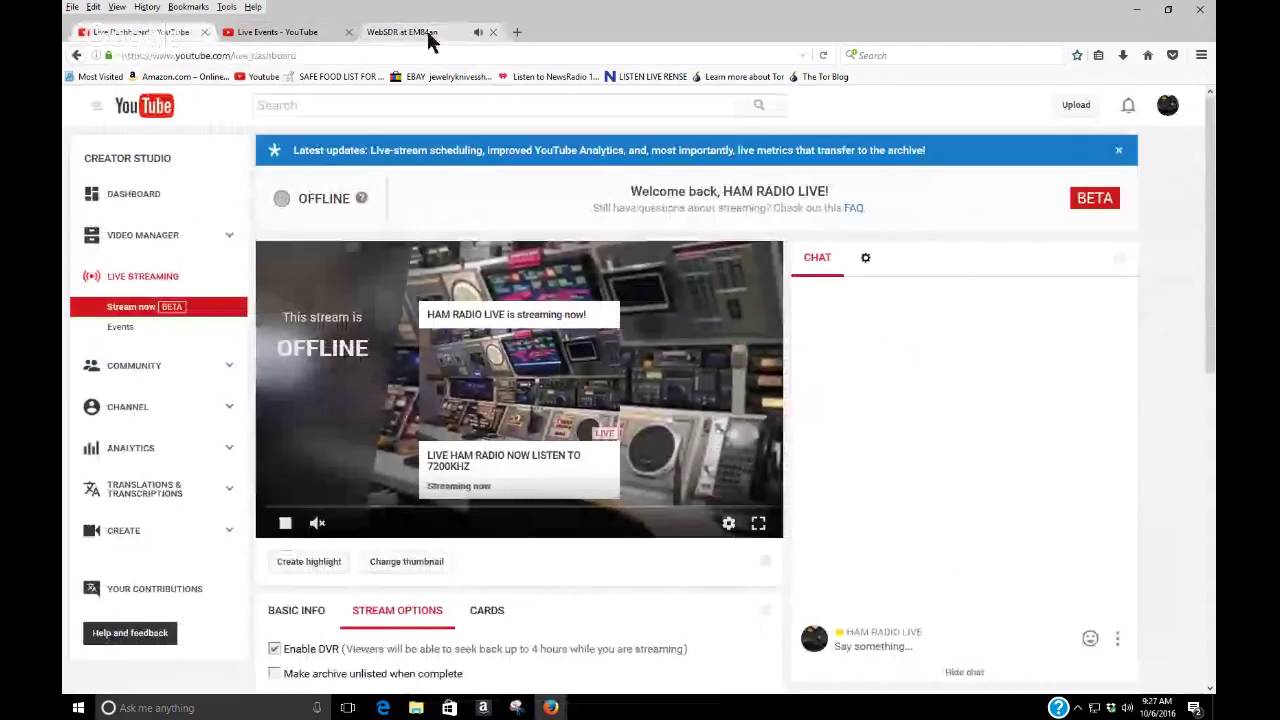Unmute the preview player volume
Viewport: 1280px width, 720px height.
pos(317,523)
